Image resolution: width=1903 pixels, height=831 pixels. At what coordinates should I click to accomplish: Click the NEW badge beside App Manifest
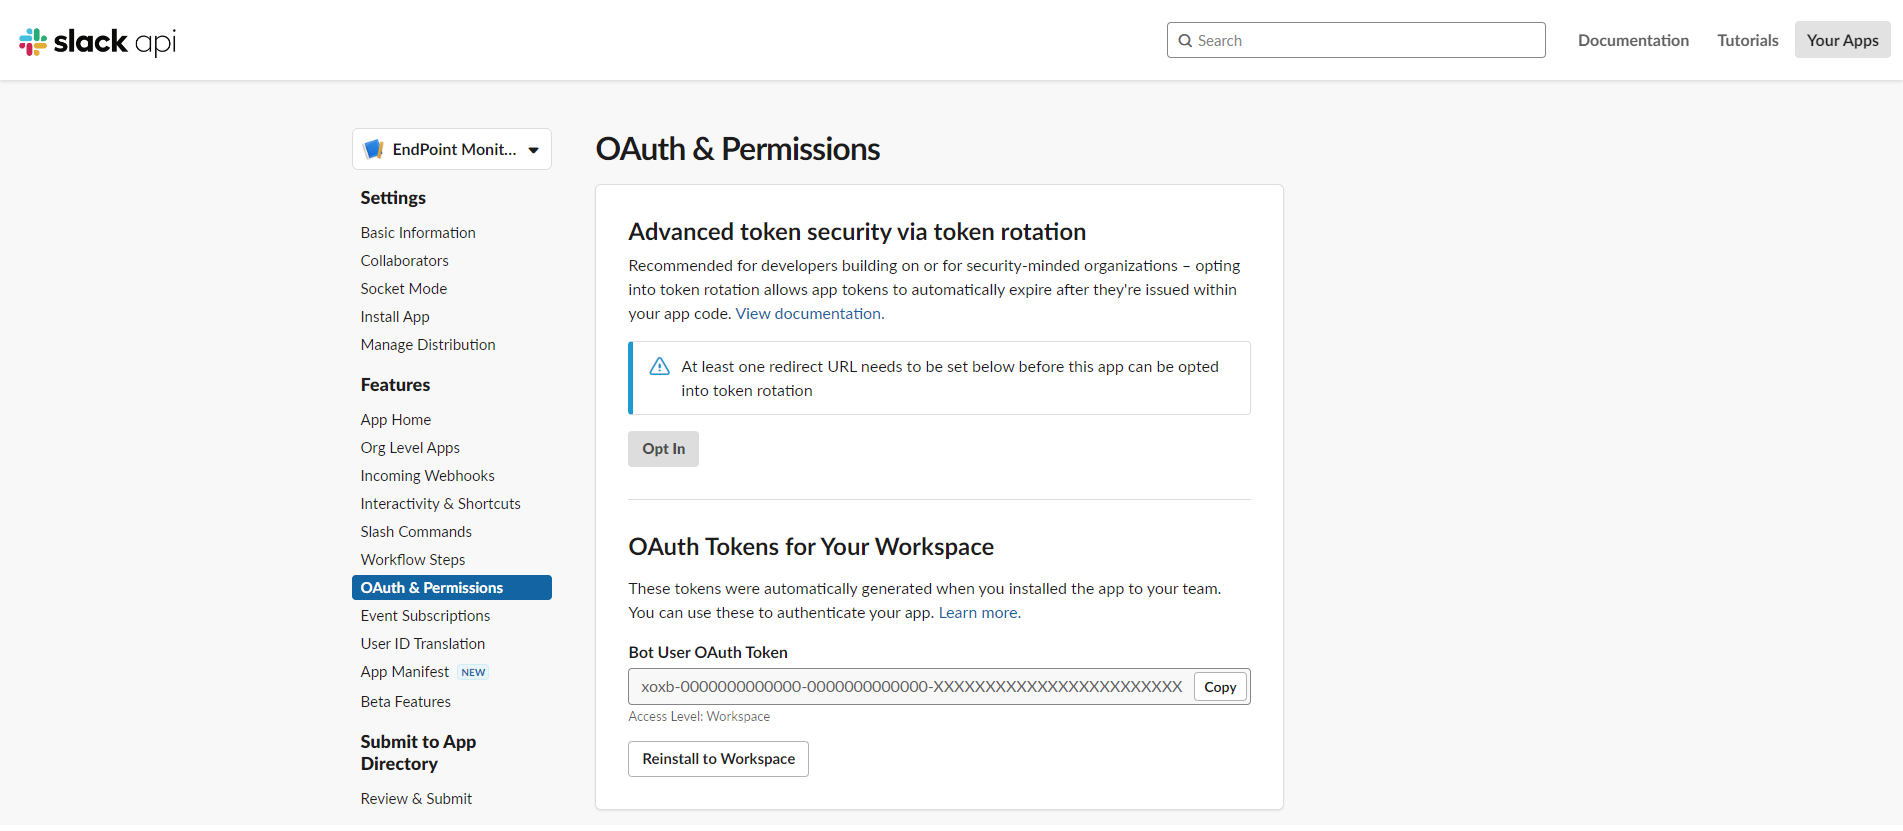pyautogui.click(x=473, y=672)
